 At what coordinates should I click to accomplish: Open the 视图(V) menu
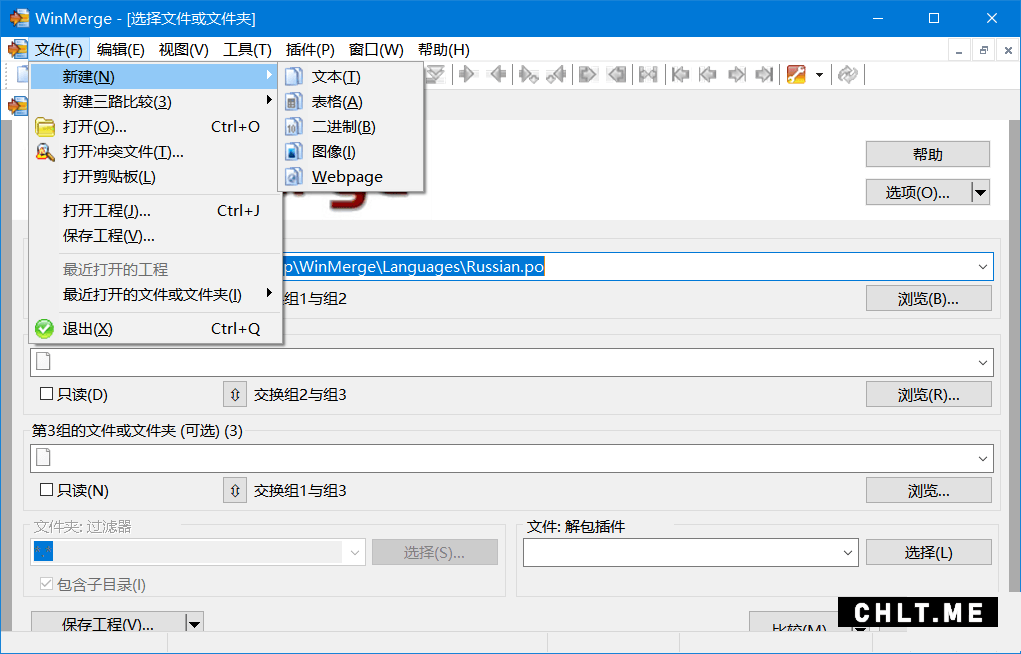pyautogui.click(x=184, y=50)
